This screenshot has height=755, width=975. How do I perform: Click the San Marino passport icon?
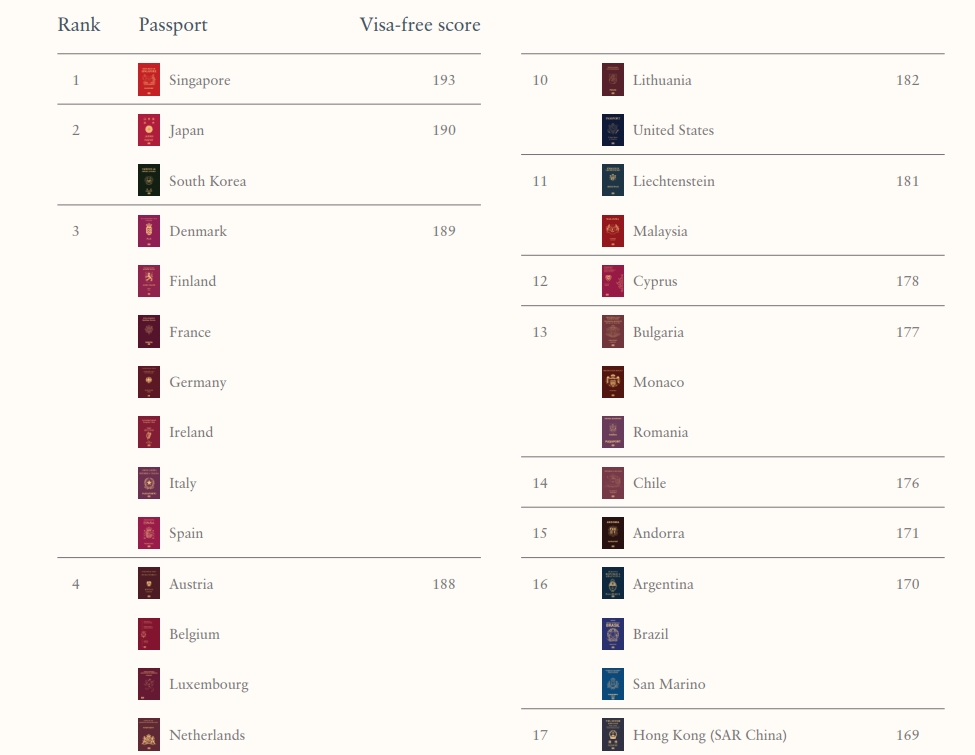613,684
